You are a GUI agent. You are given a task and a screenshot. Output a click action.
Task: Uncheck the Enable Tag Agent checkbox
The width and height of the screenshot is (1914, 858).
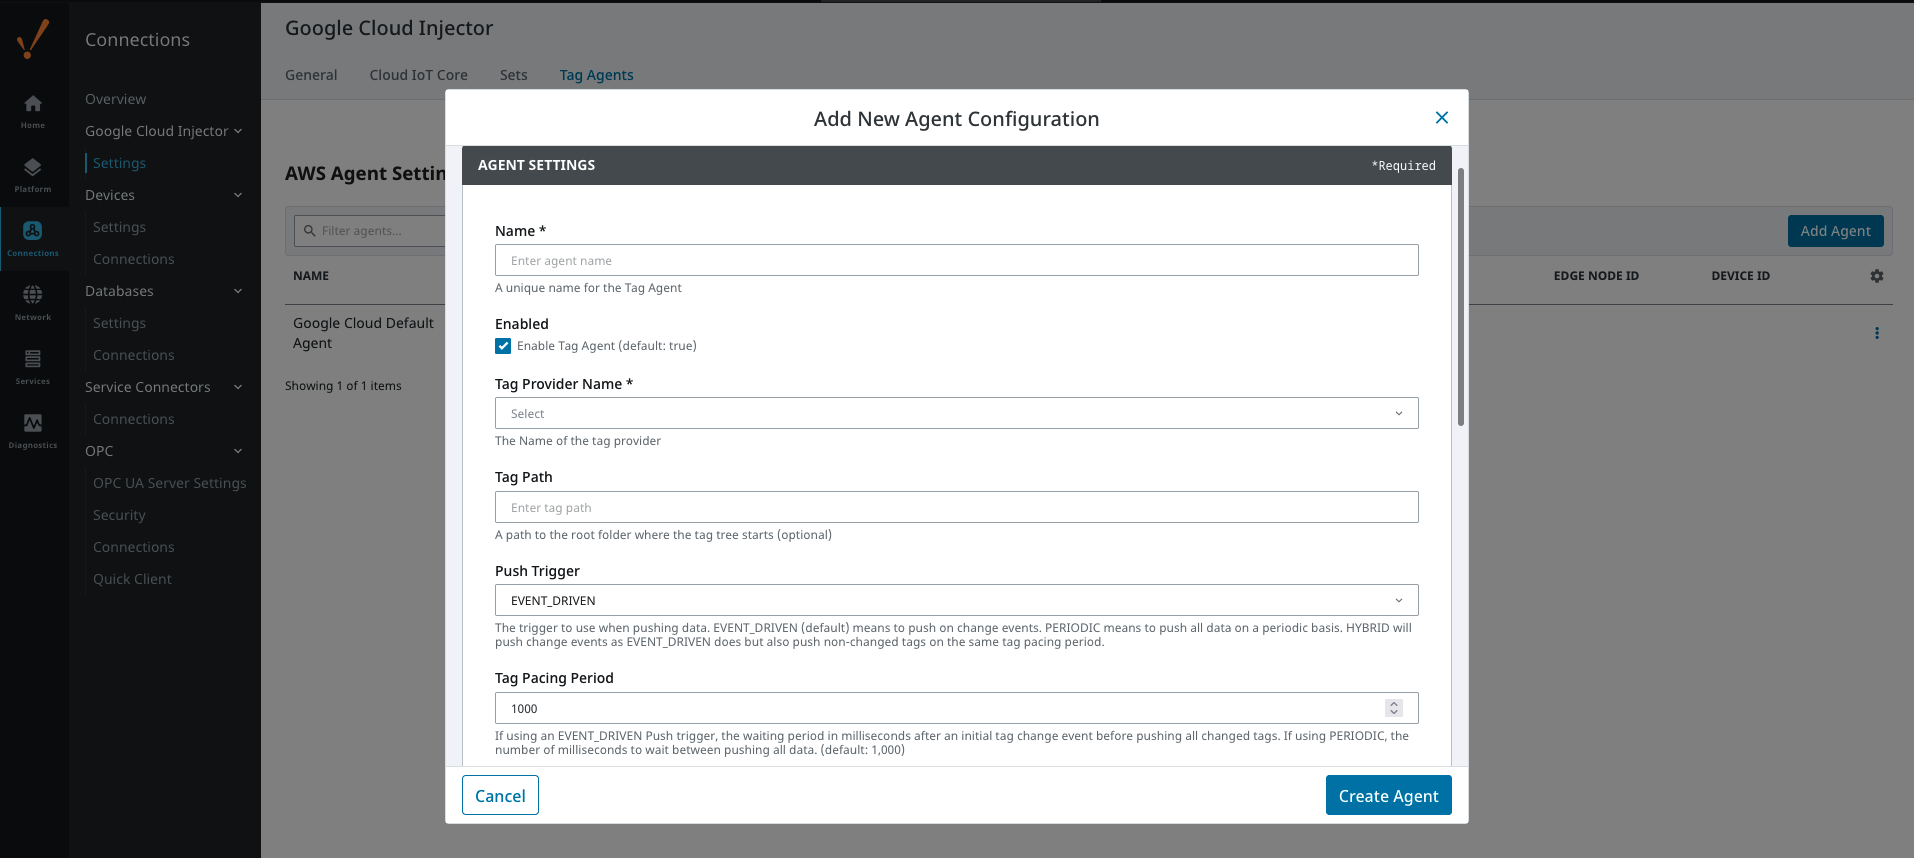point(503,346)
